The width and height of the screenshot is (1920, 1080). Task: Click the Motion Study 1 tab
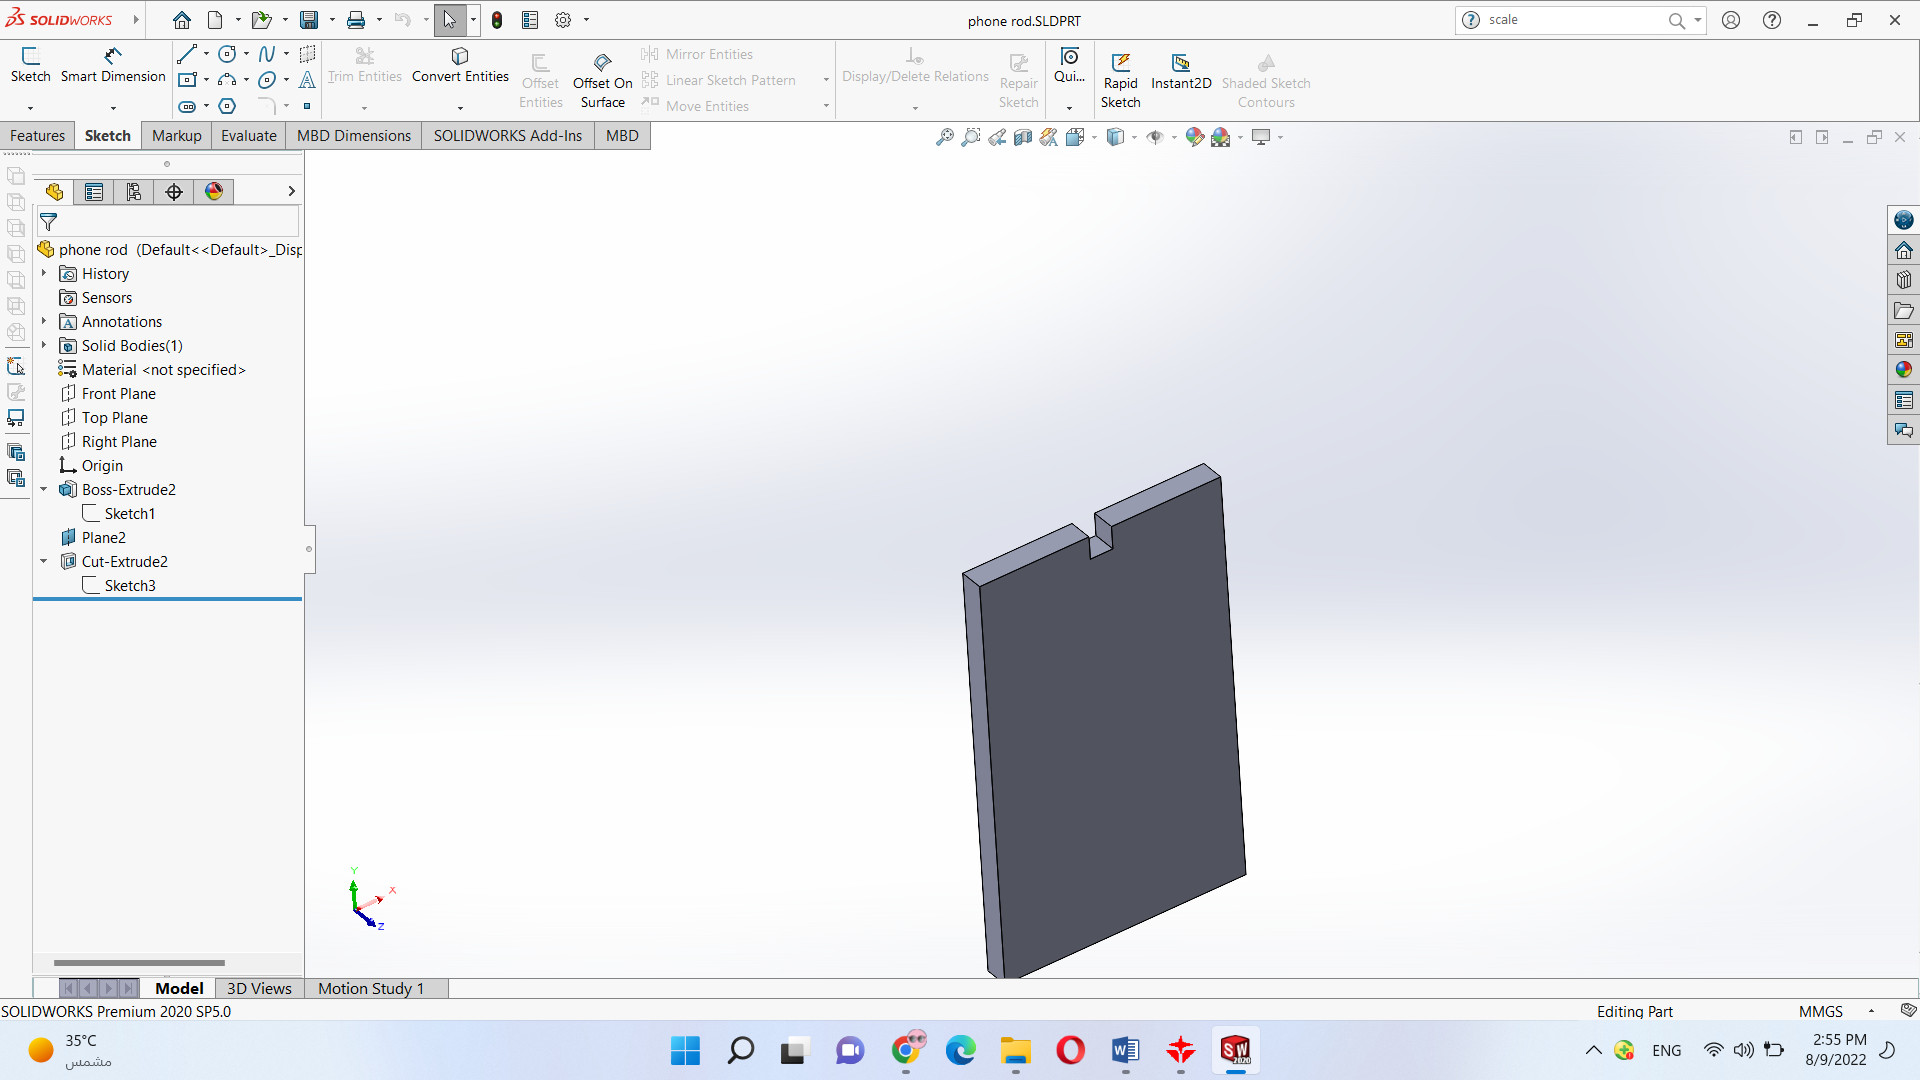tap(371, 988)
